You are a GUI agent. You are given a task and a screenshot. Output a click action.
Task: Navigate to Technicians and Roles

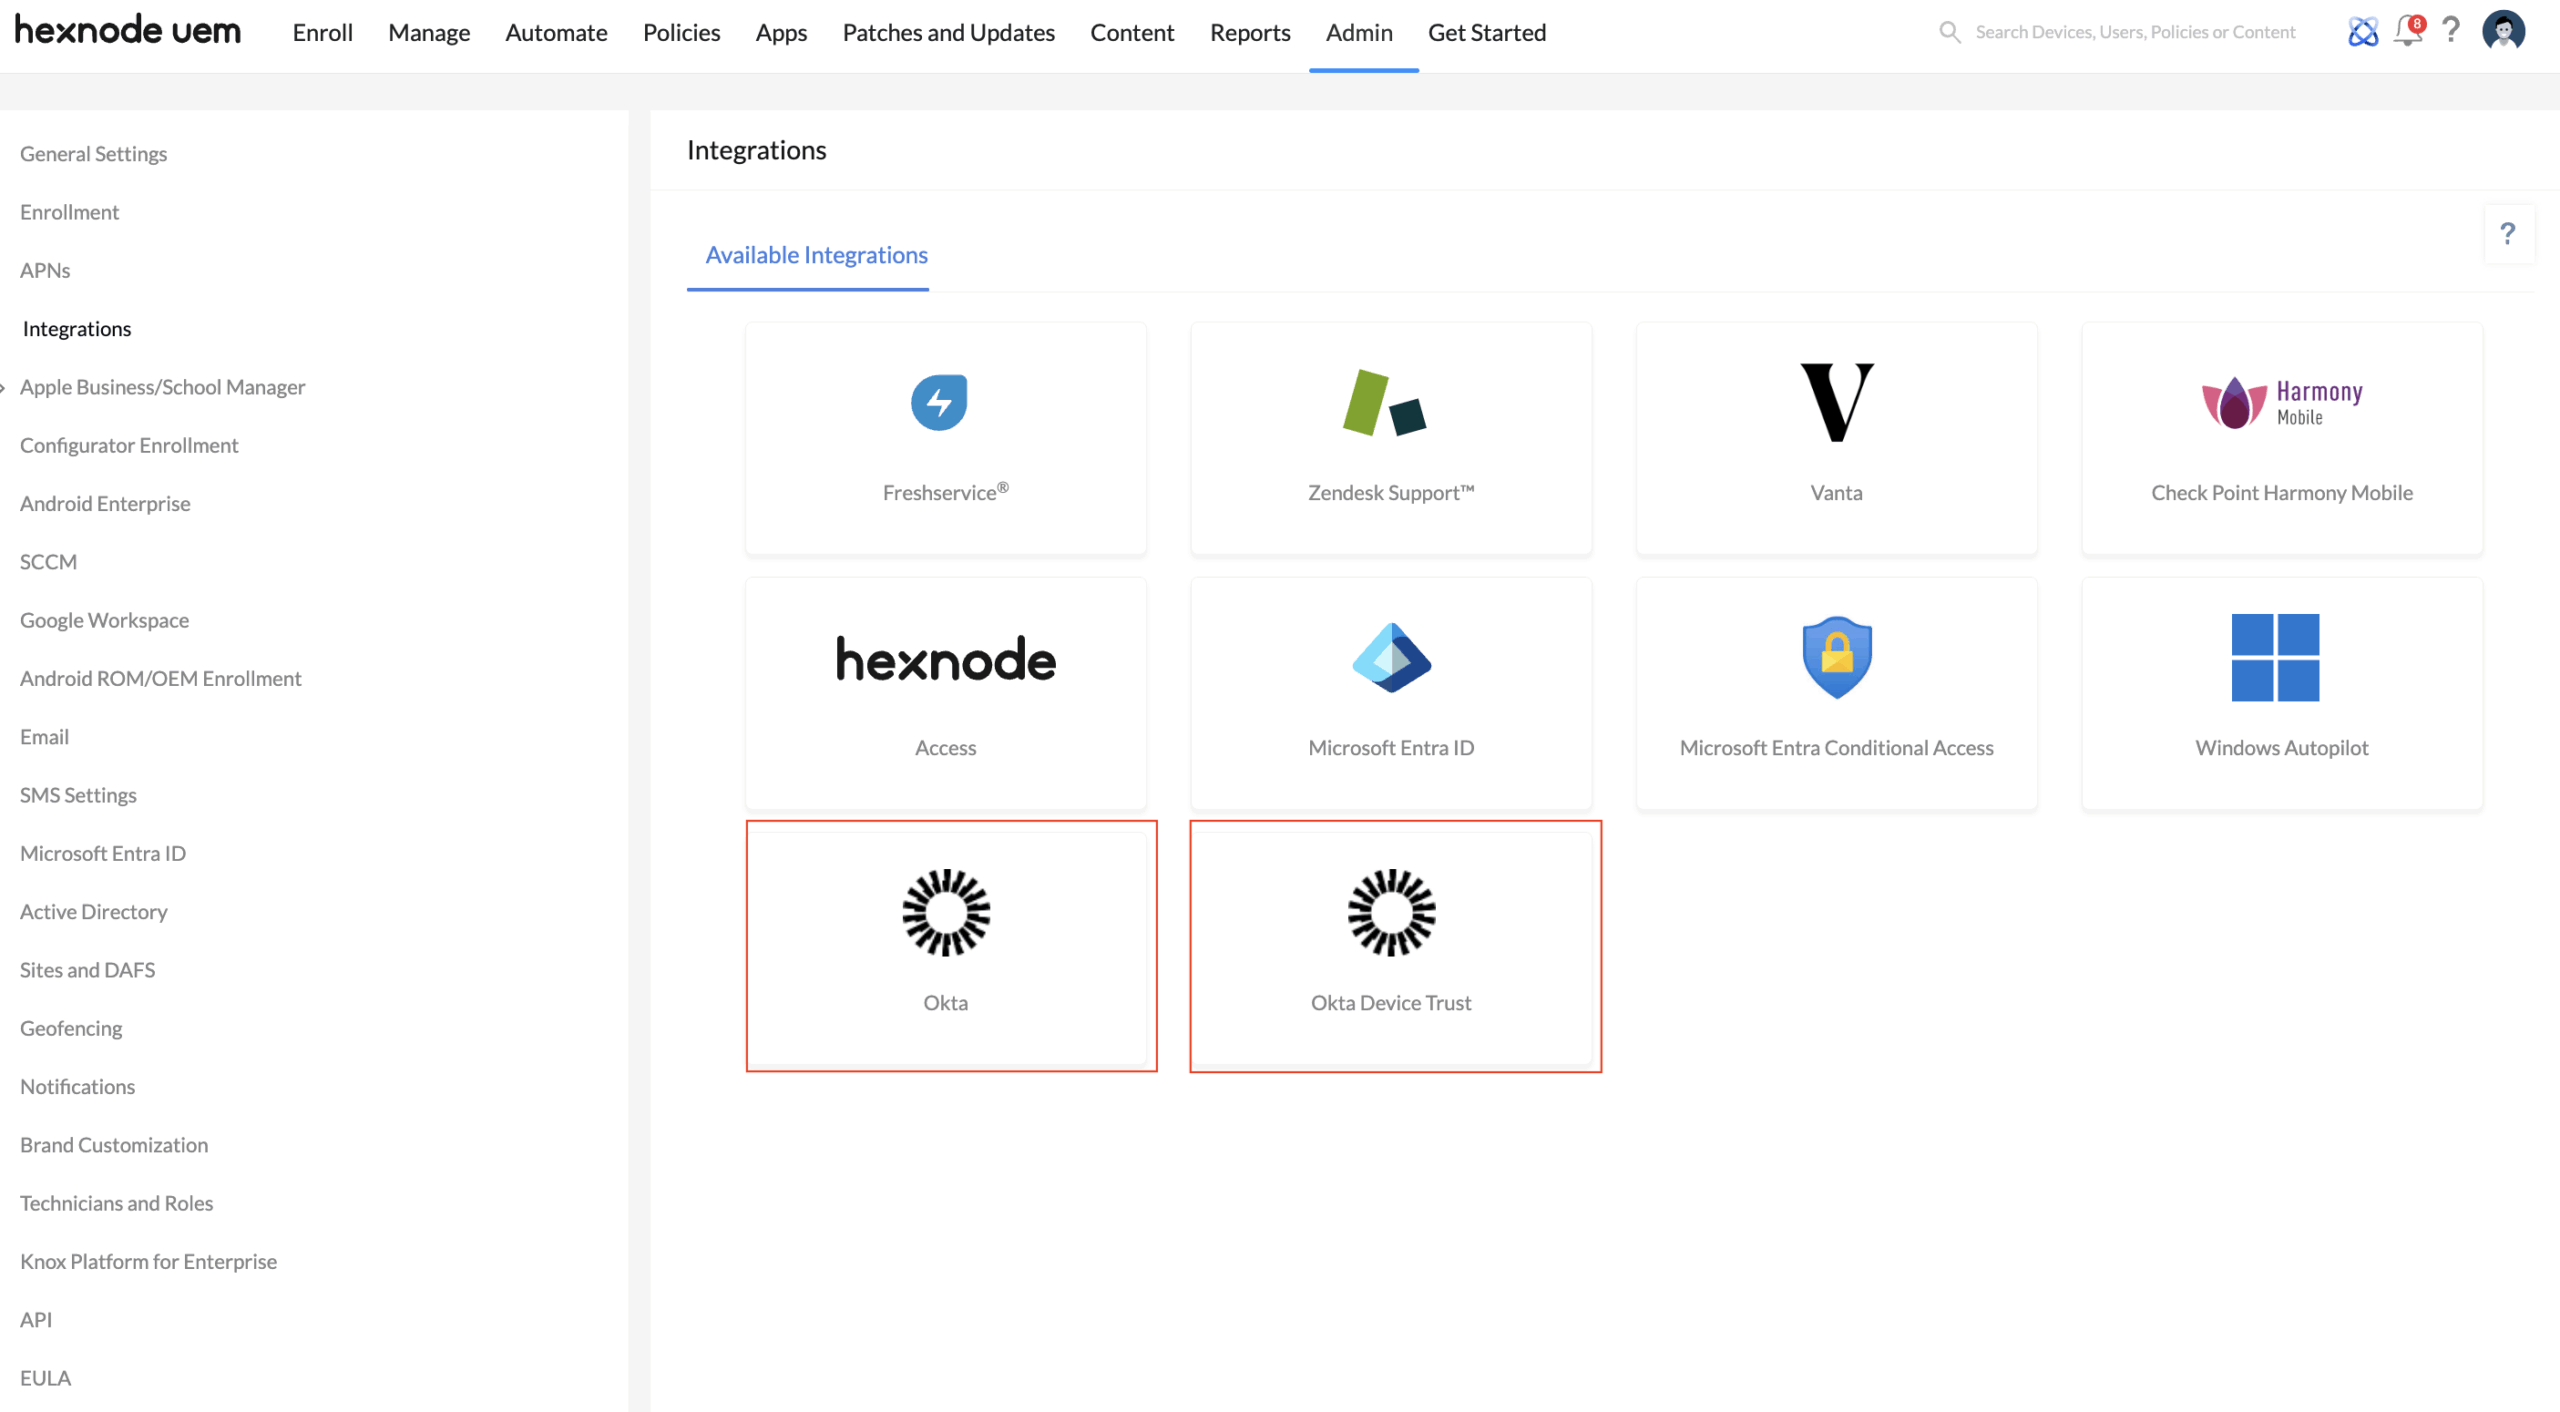coord(116,1203)
